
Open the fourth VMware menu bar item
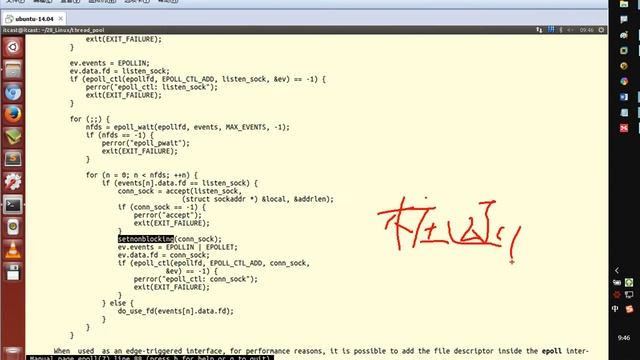pos(102,1)
